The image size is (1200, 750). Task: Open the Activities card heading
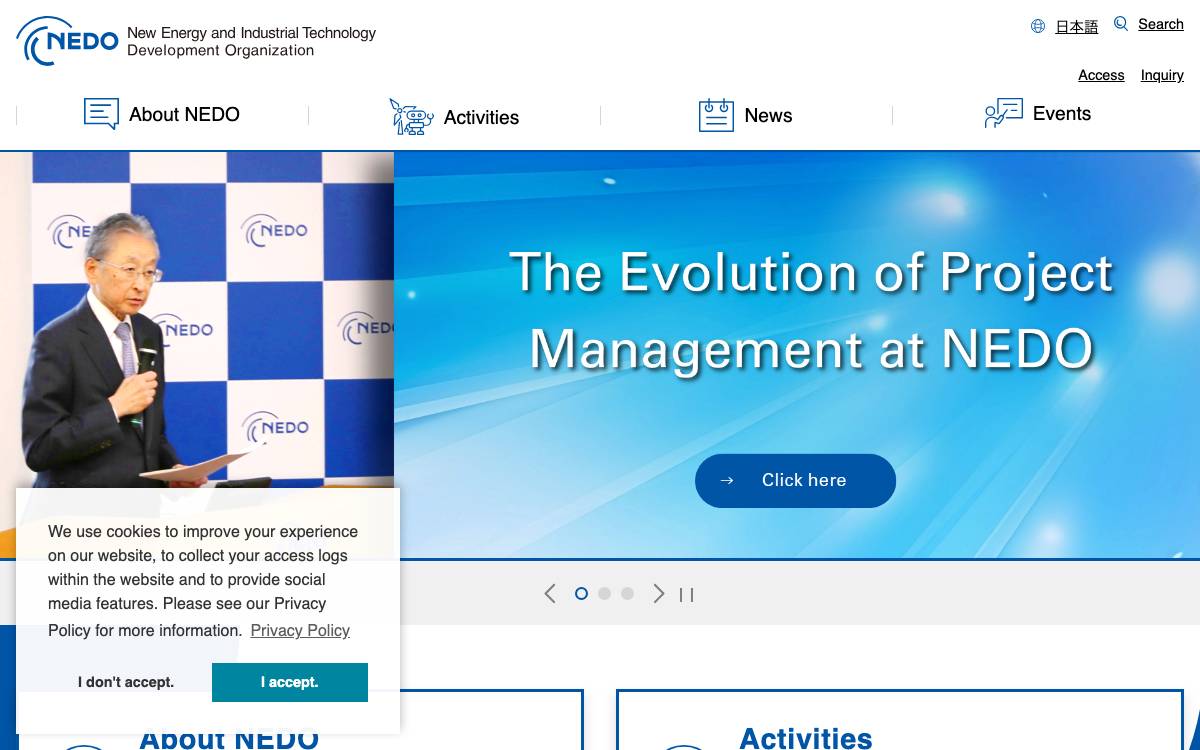pos(806,738)
